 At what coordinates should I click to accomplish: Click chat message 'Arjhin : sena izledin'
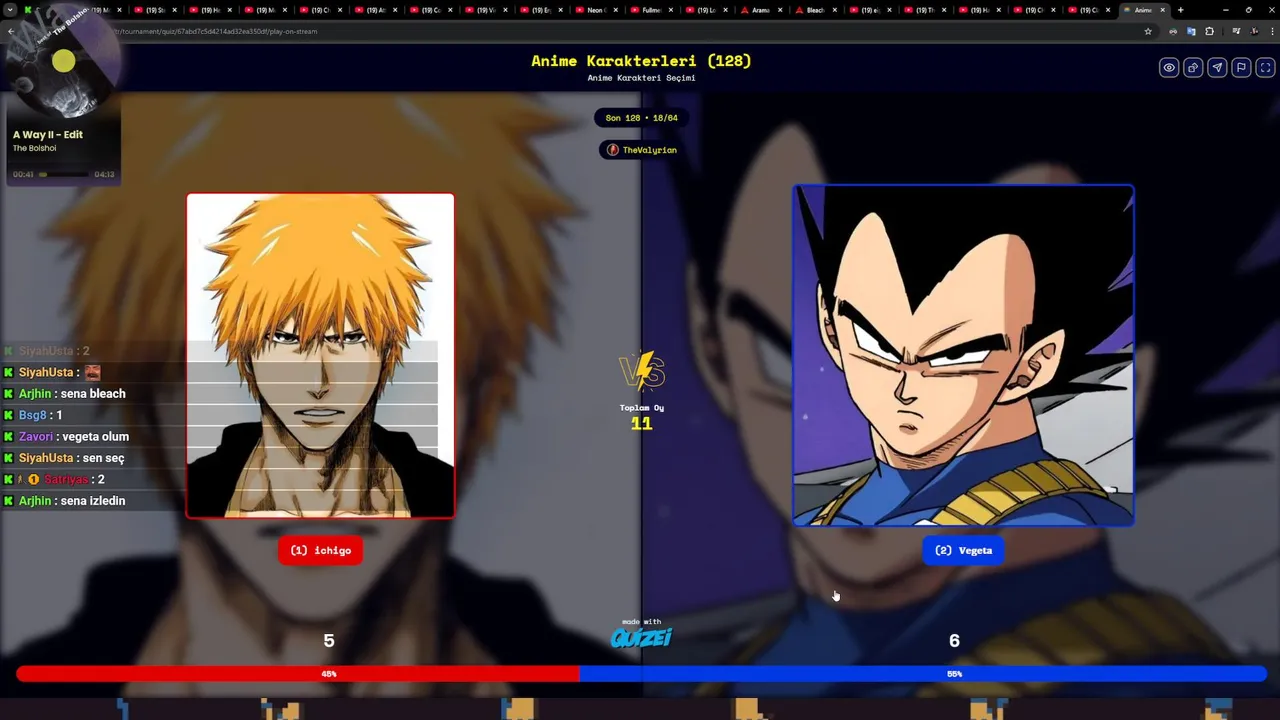tap(65, 501)
